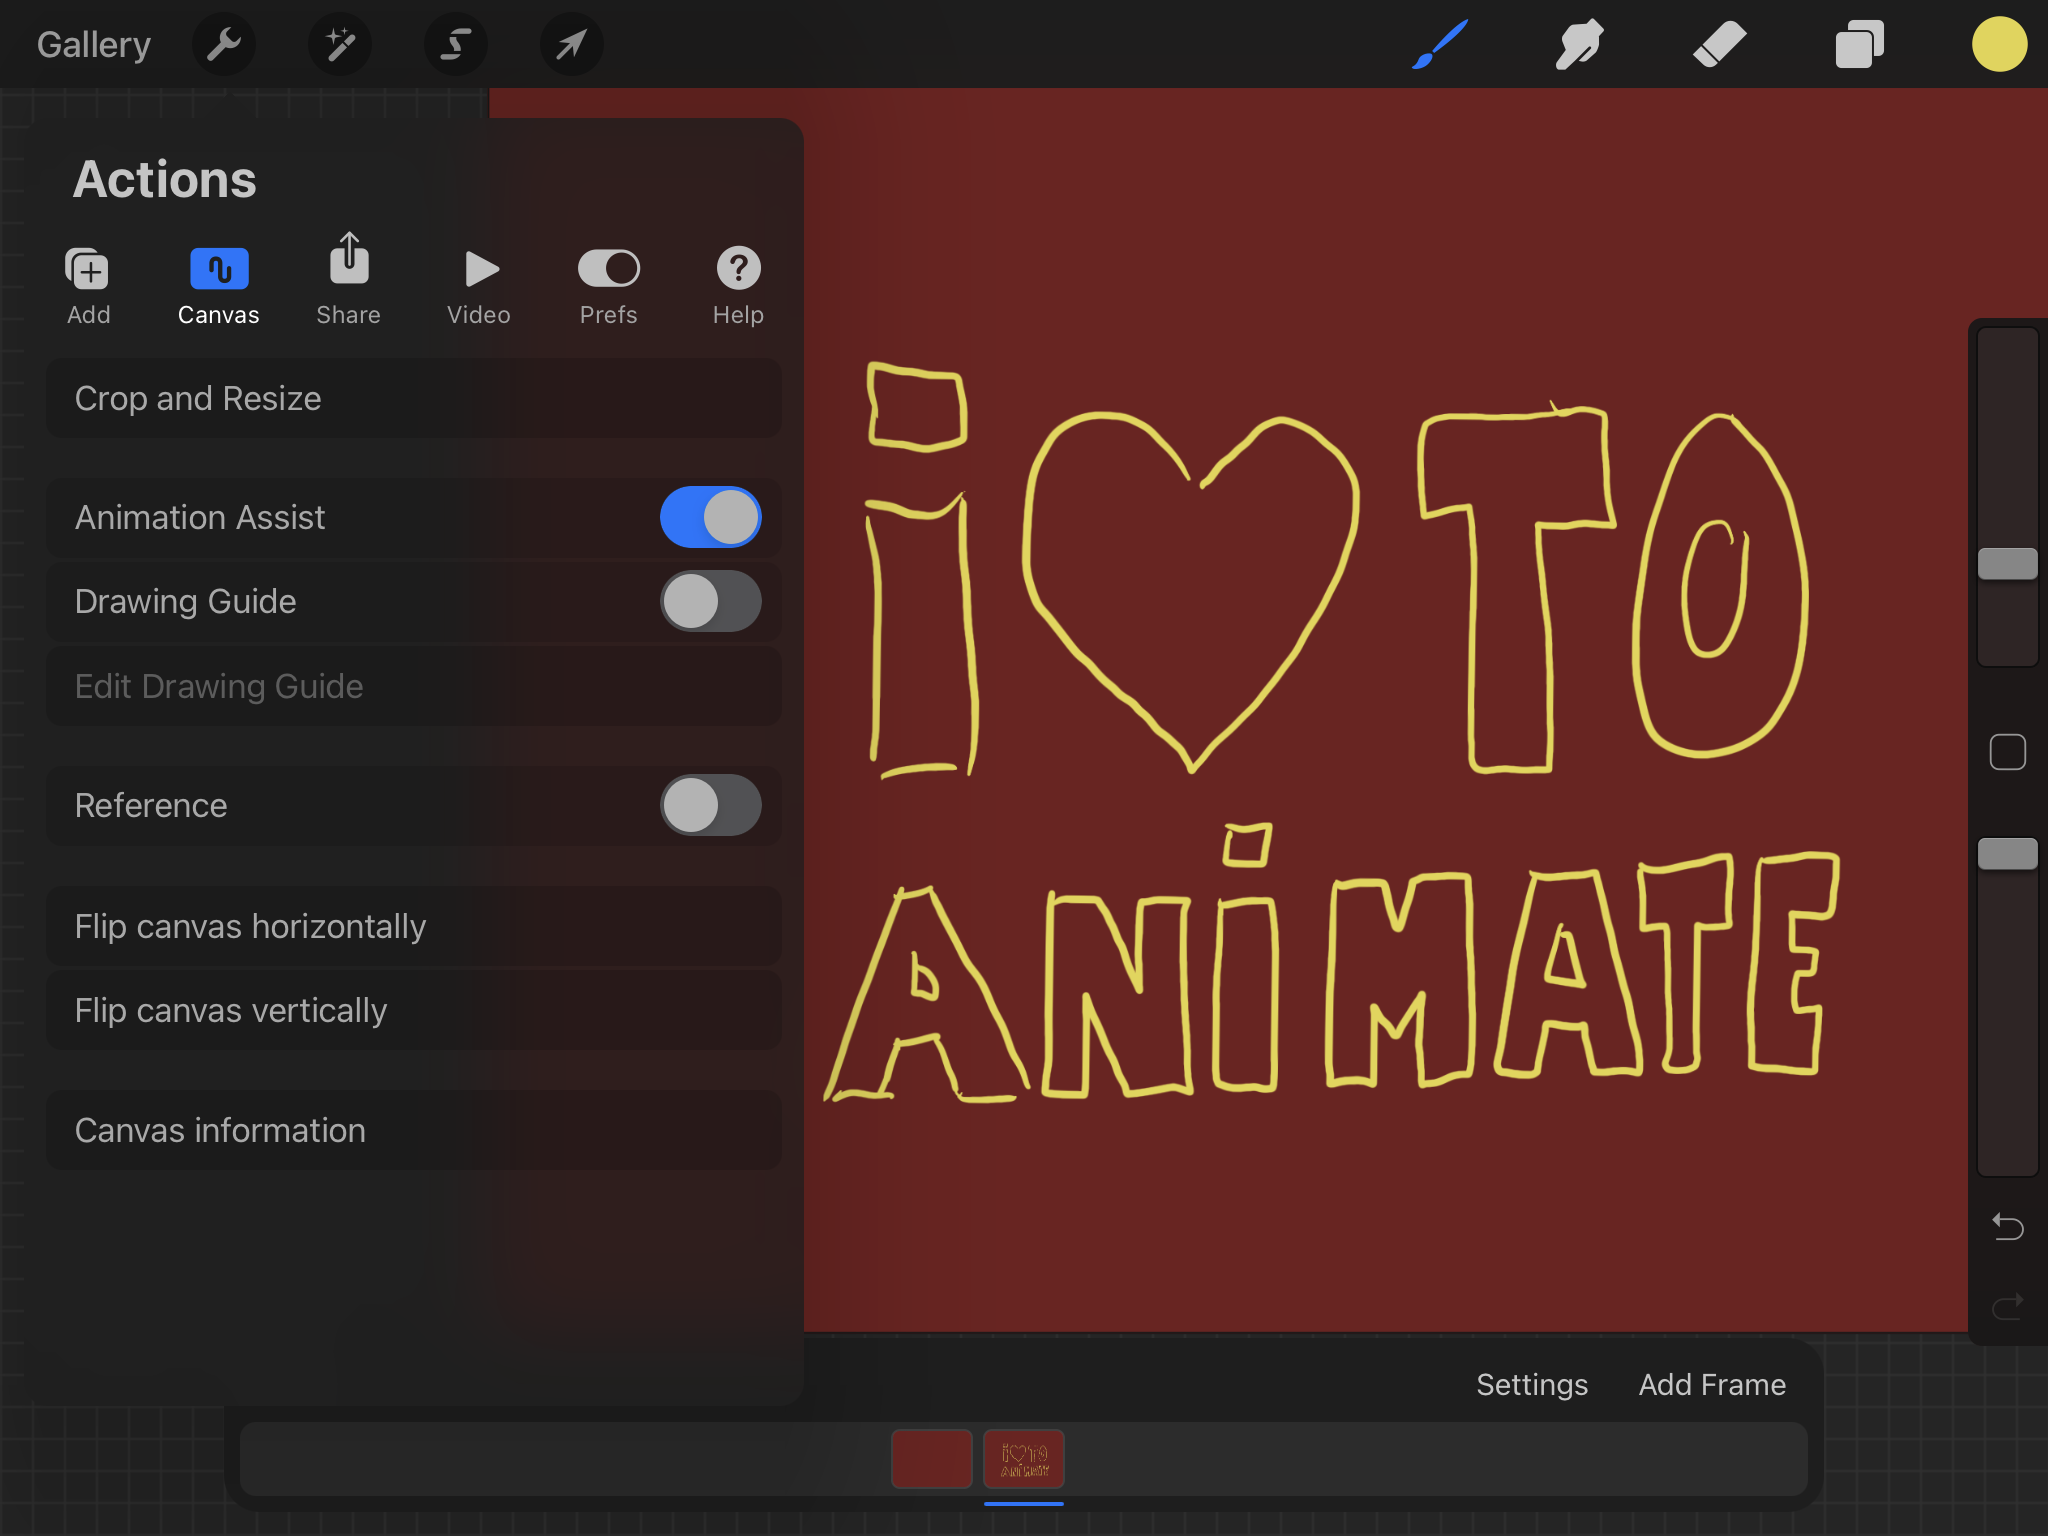Screen dimensions: 2048x1536
Task: Choose Flip canvas vertically
Action: 414,1010
